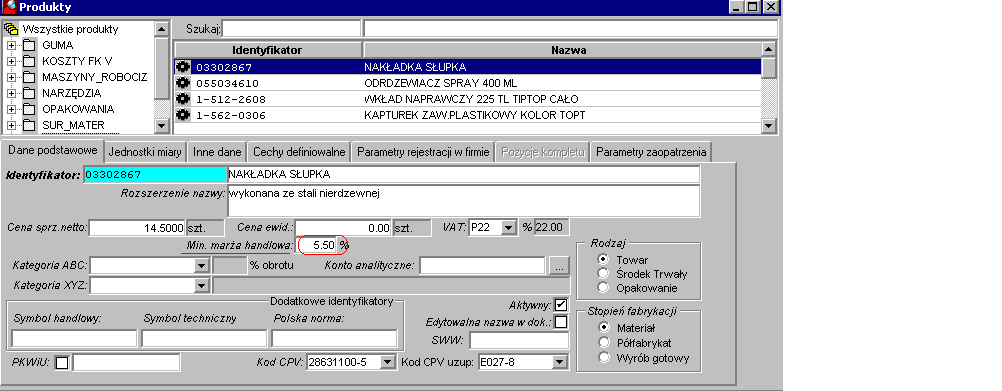Click the Rozszerzenie nazwy text area
This screenshot has width=1002, height=391.
463,201
